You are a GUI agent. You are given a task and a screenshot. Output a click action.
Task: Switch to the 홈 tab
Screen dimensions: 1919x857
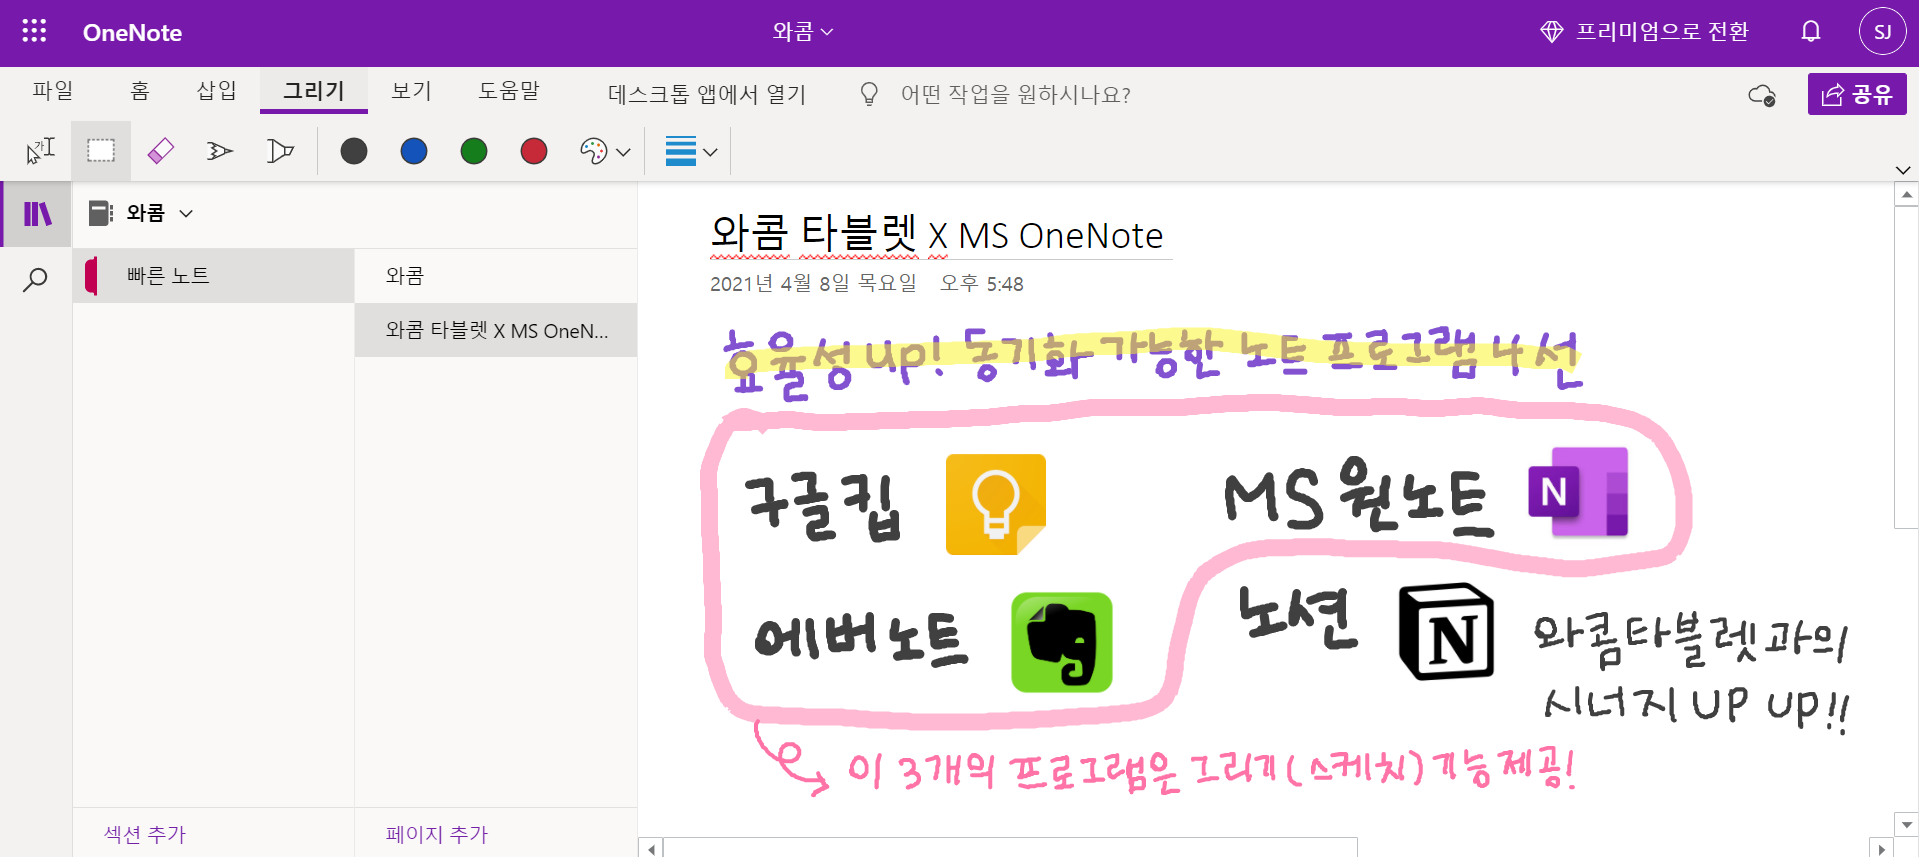[140, 91]
